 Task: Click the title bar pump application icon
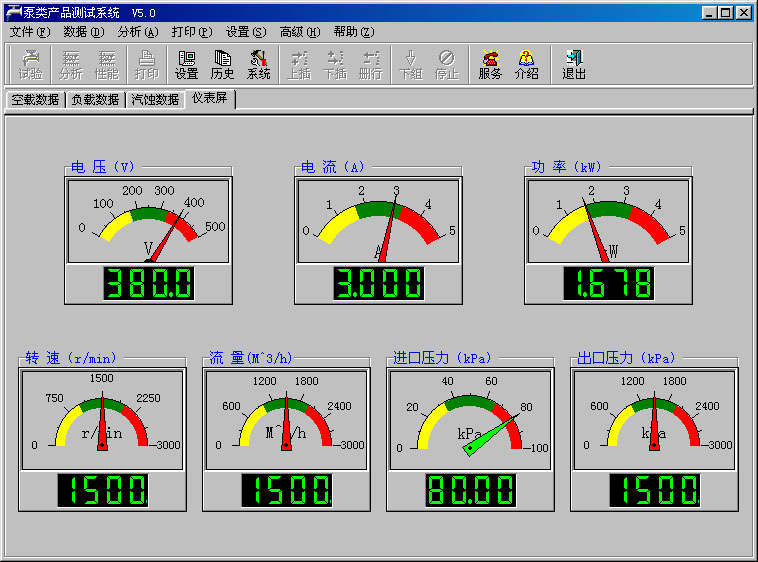[14, 12]
